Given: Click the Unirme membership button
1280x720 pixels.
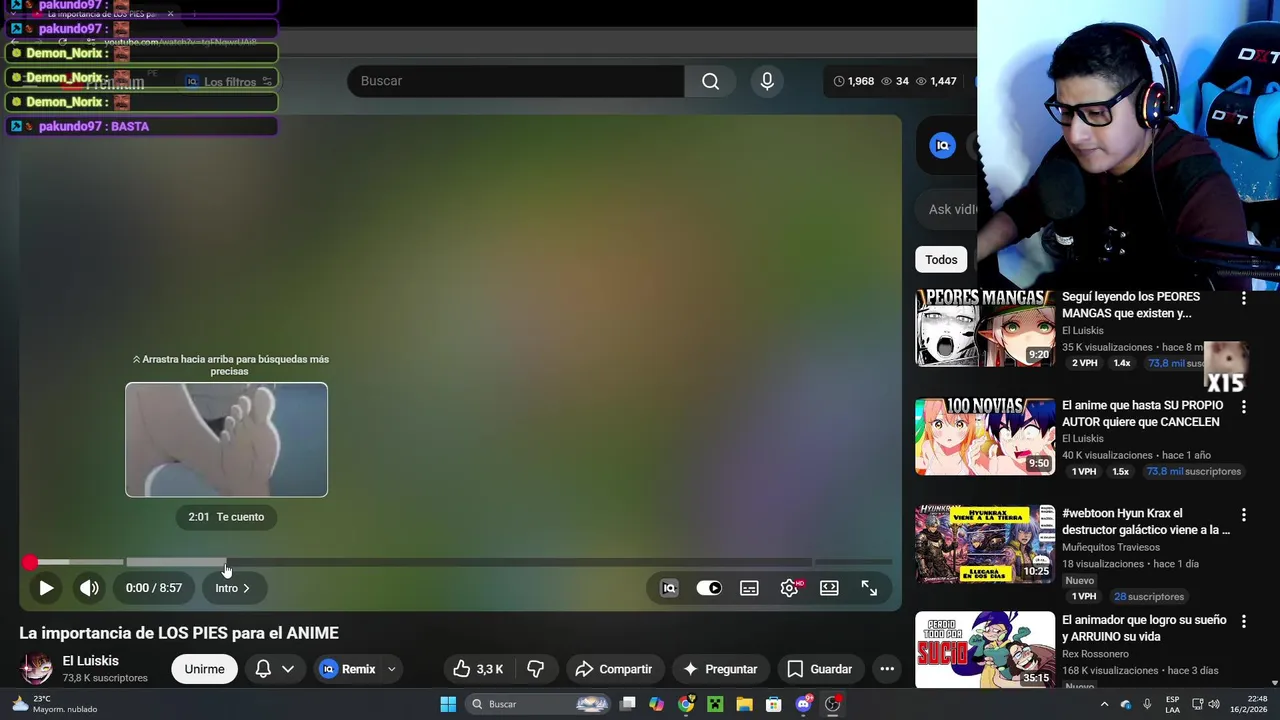Looking at the screenshot, I should (204, 669).
